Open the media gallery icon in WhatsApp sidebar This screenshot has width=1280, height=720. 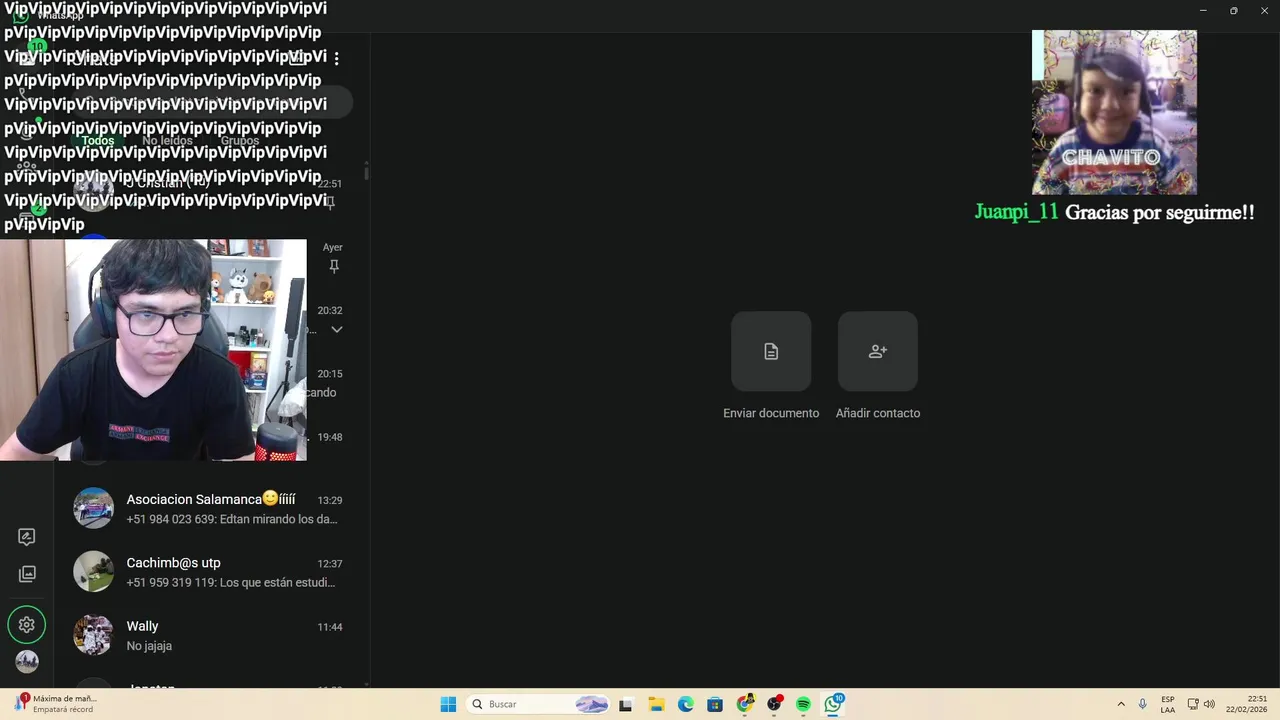click(x=27, y=574)
